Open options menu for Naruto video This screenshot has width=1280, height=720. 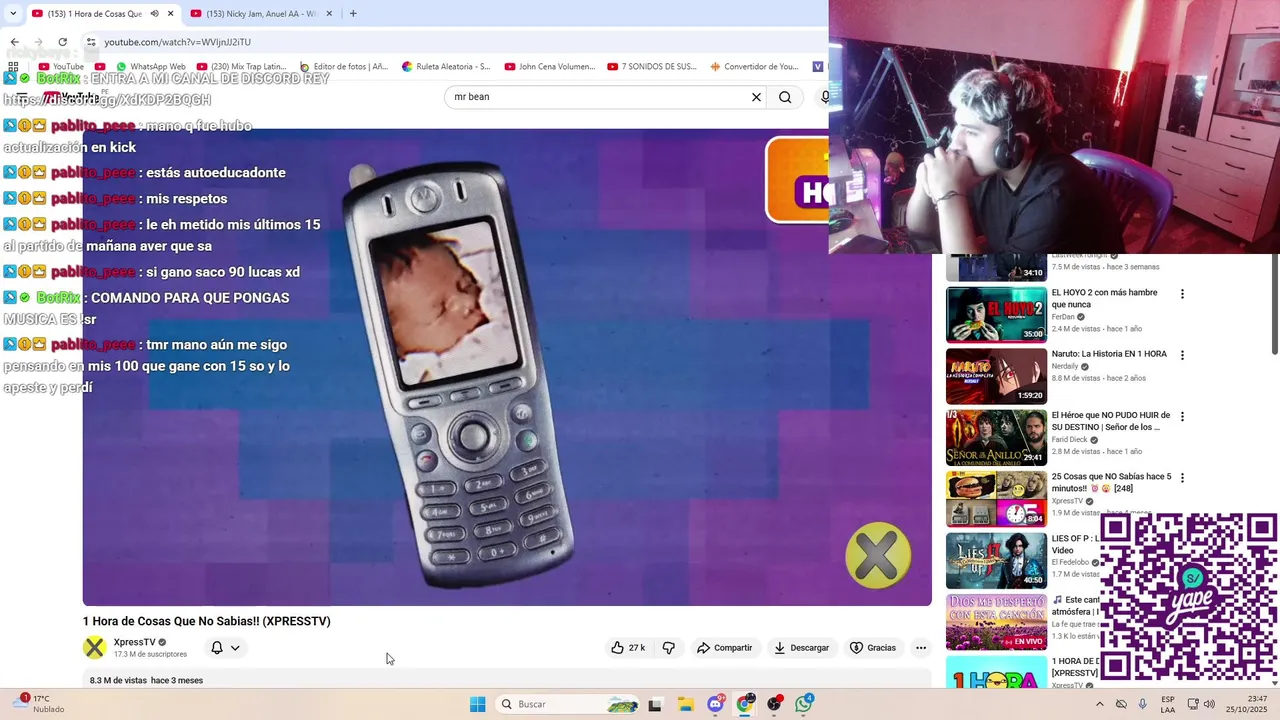[x=1182, y=355]
